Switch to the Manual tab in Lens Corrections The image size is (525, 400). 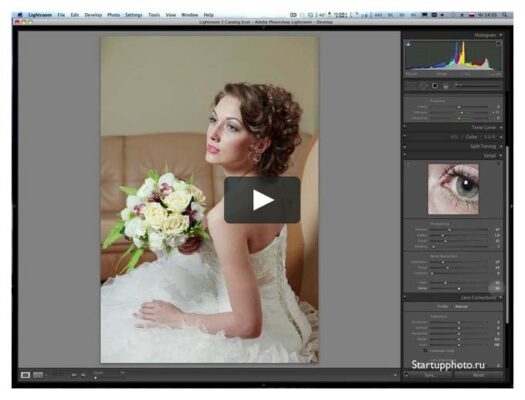(461, 307)
